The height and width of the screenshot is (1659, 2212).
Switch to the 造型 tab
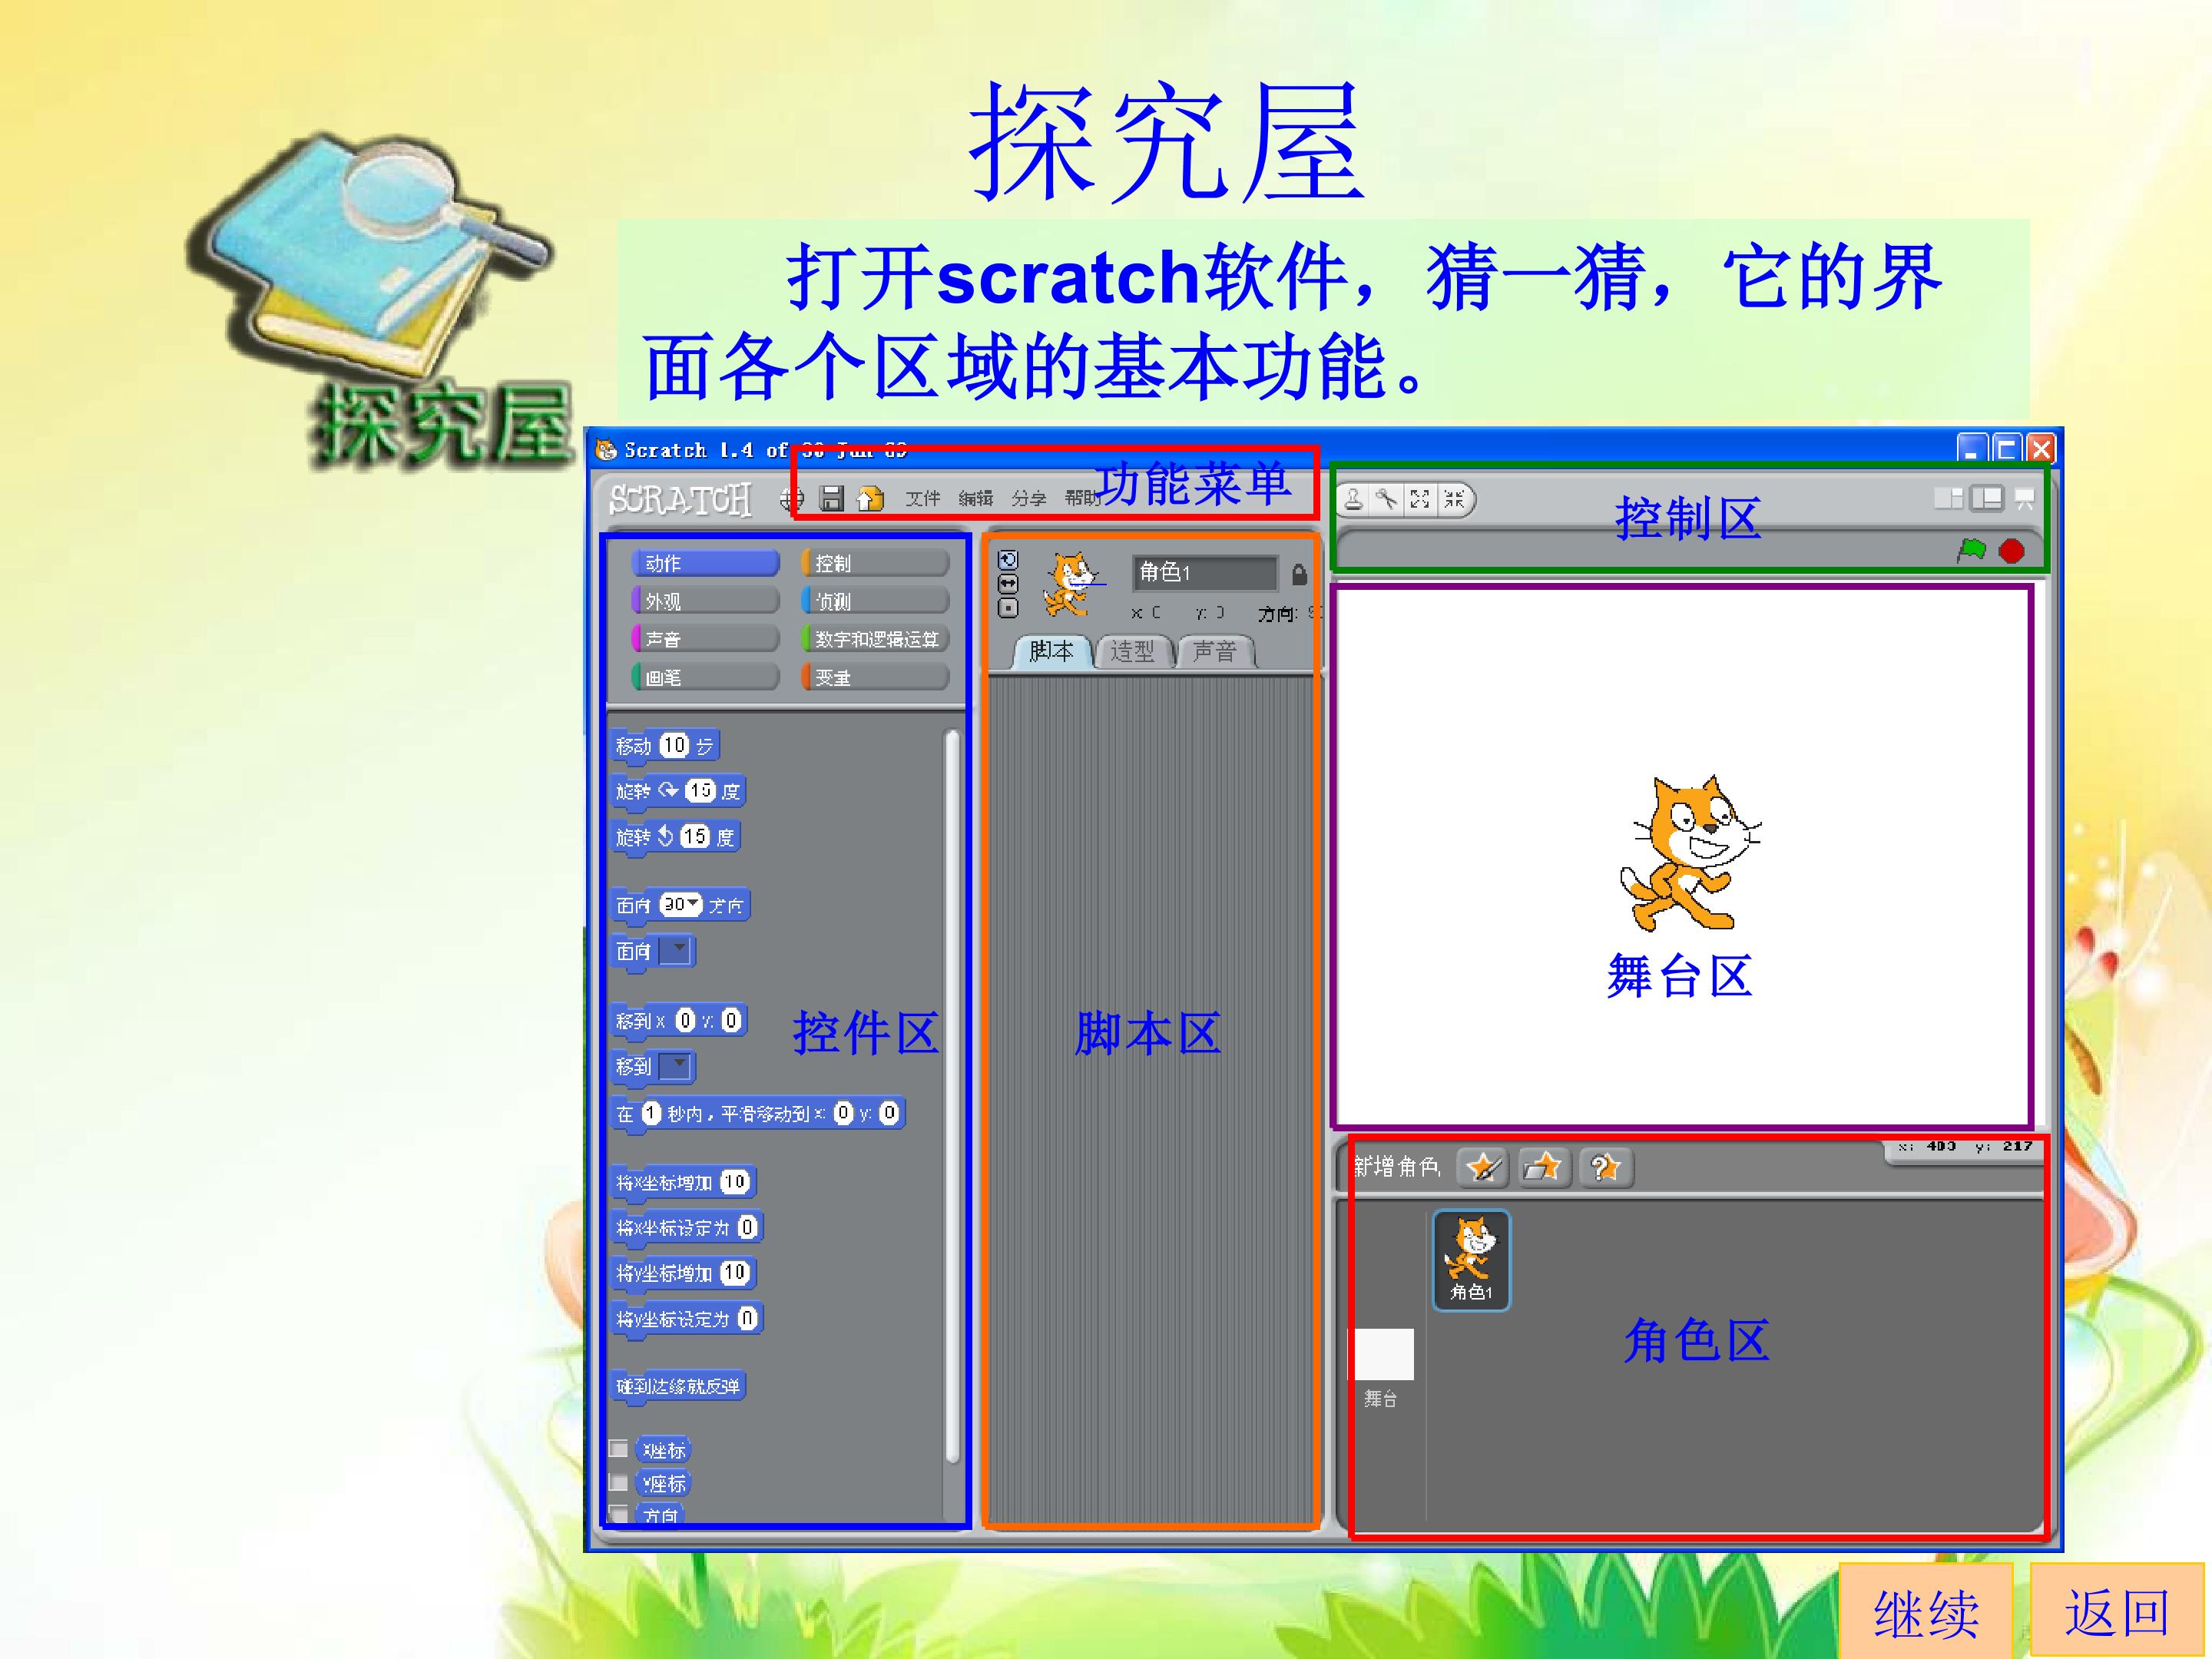pyautogui.click(x=1133, y=652)
